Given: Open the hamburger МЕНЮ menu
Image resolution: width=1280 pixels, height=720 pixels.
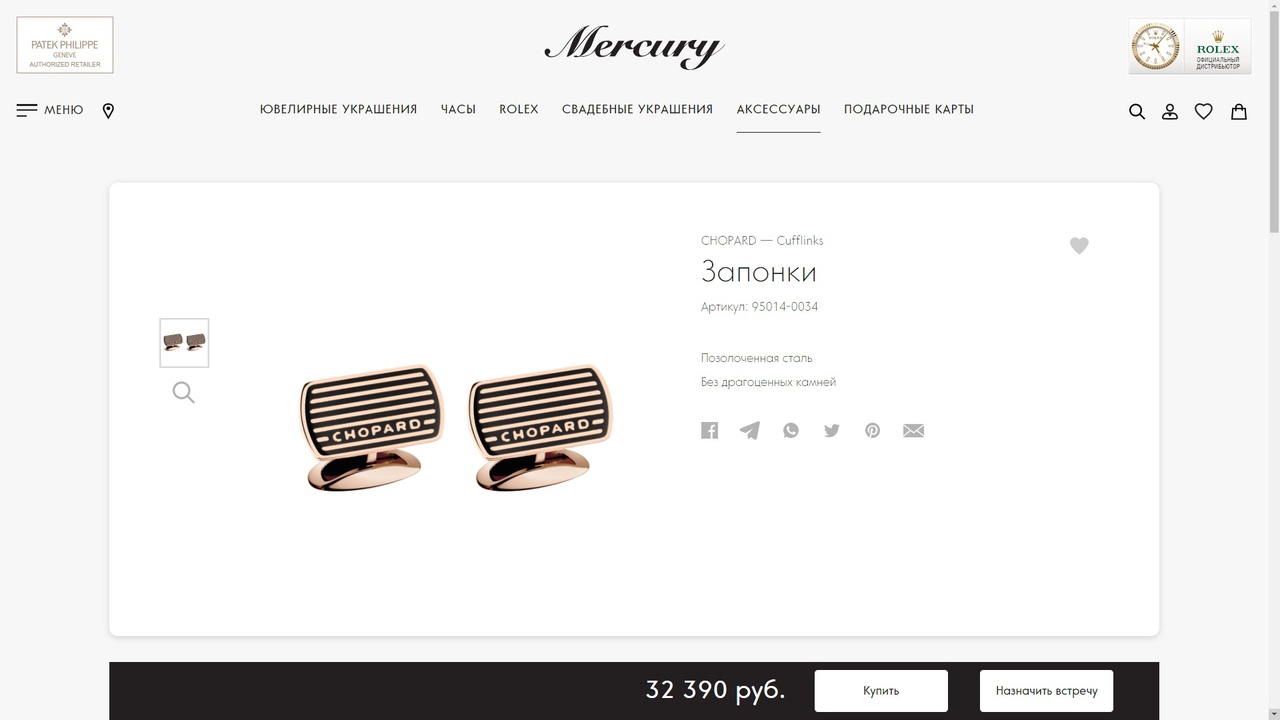Looking at the screenshot, I should coord(50,110).
